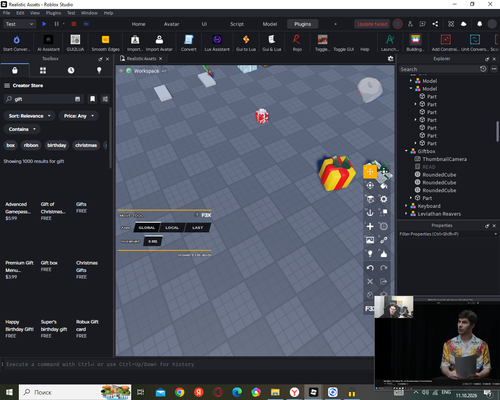This screenshot has height=400, width=500.
Task: Open the Creator Store header
Action: (x=28, y=86)
